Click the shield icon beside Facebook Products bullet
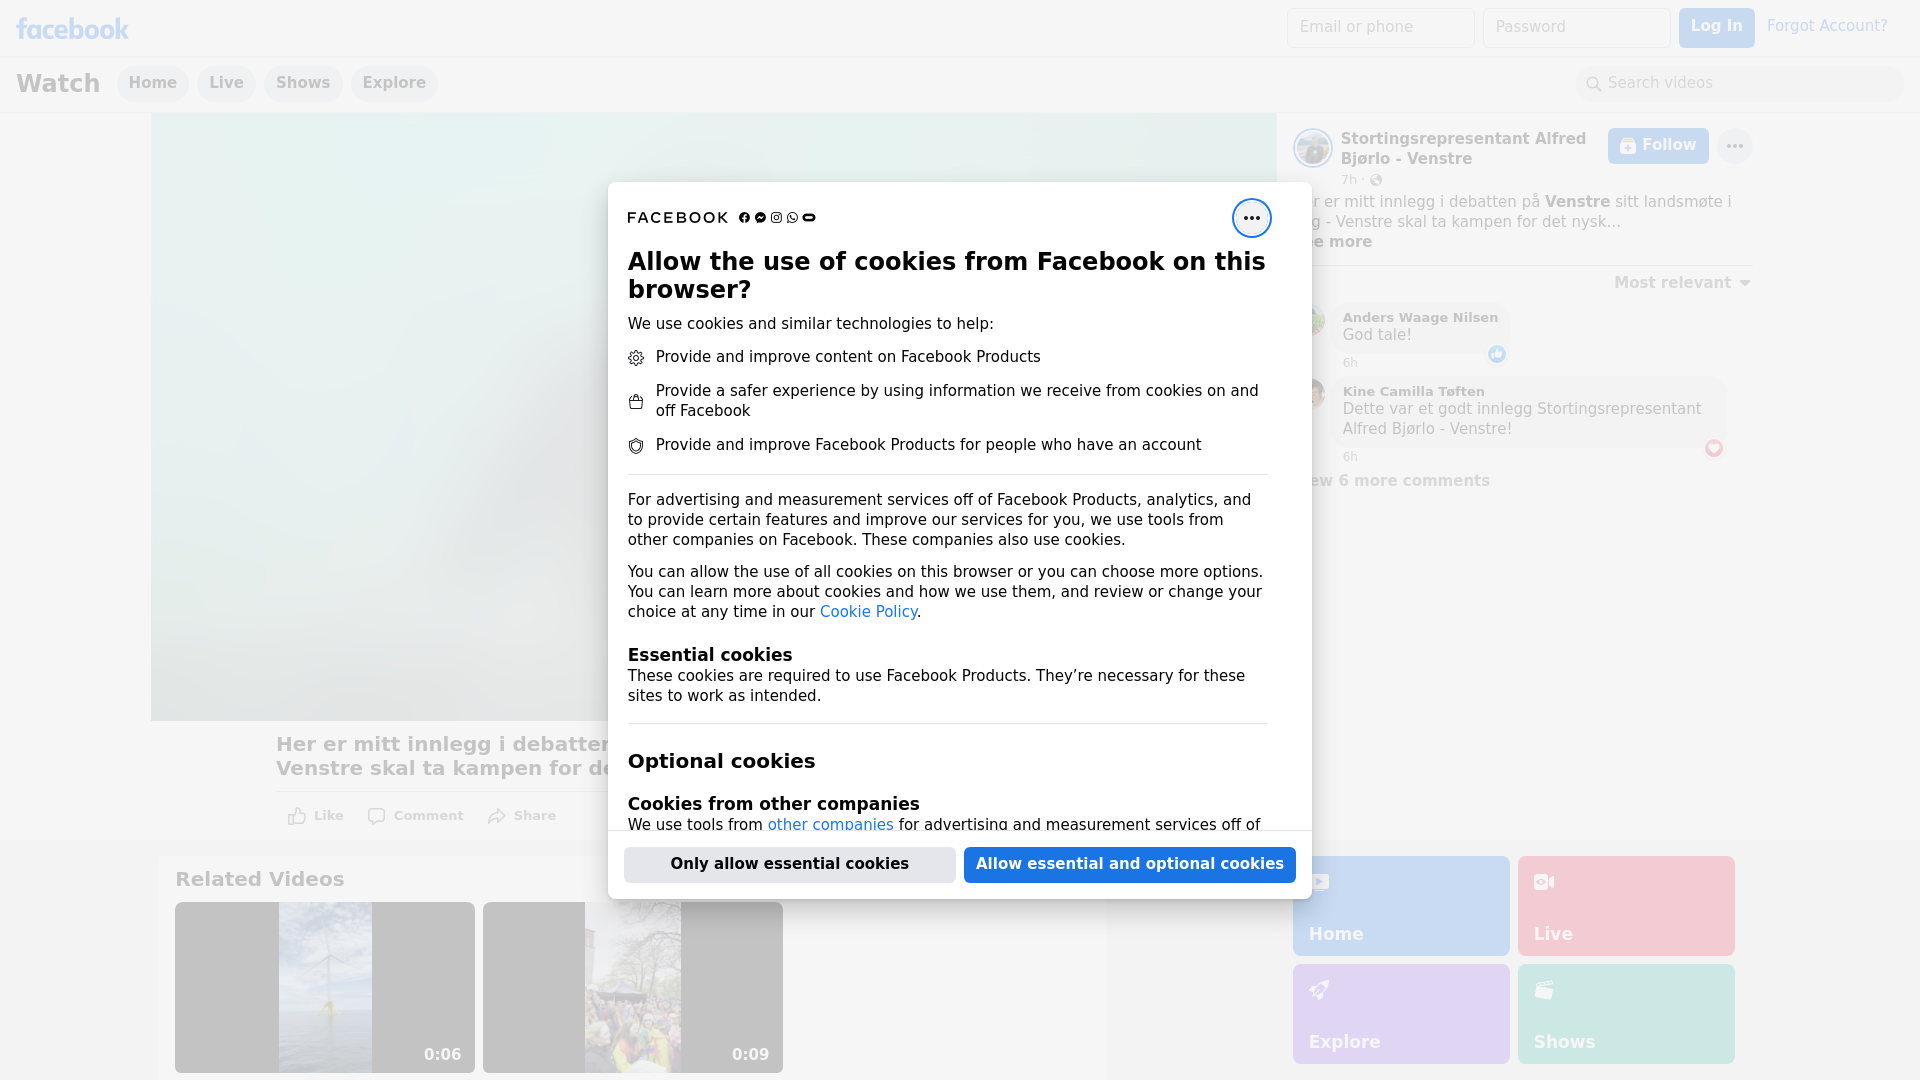The width and height of the screenshot is (1920, 1080). (x=636, y=446)
